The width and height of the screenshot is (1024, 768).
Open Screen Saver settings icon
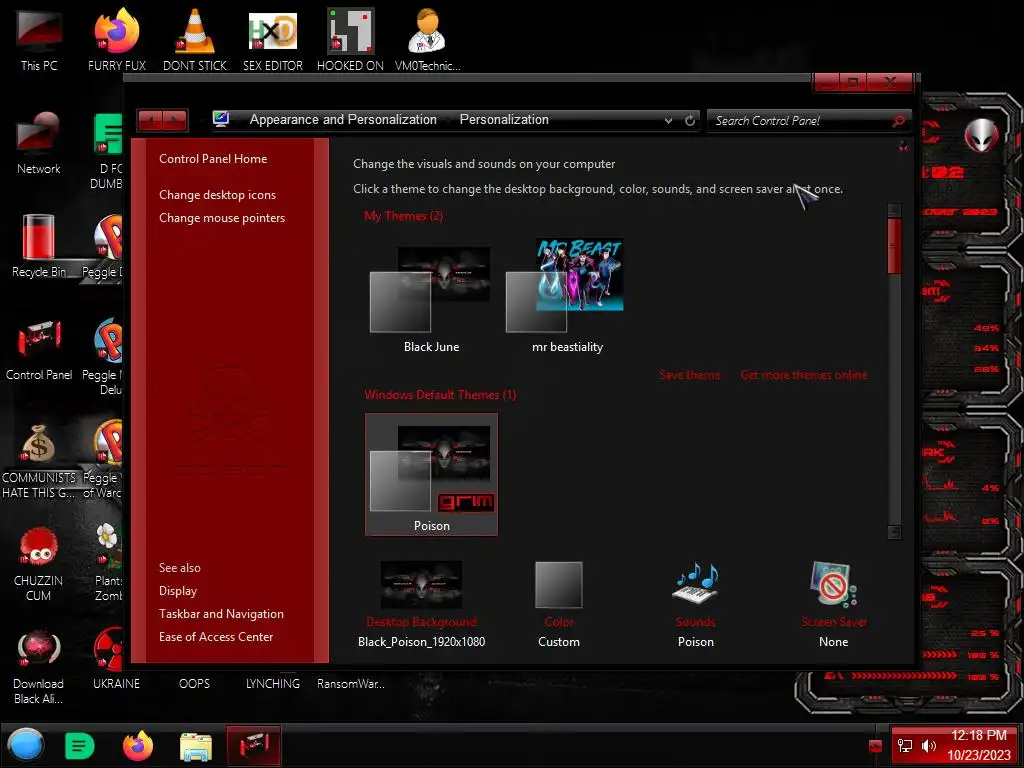tap(833, 583)
